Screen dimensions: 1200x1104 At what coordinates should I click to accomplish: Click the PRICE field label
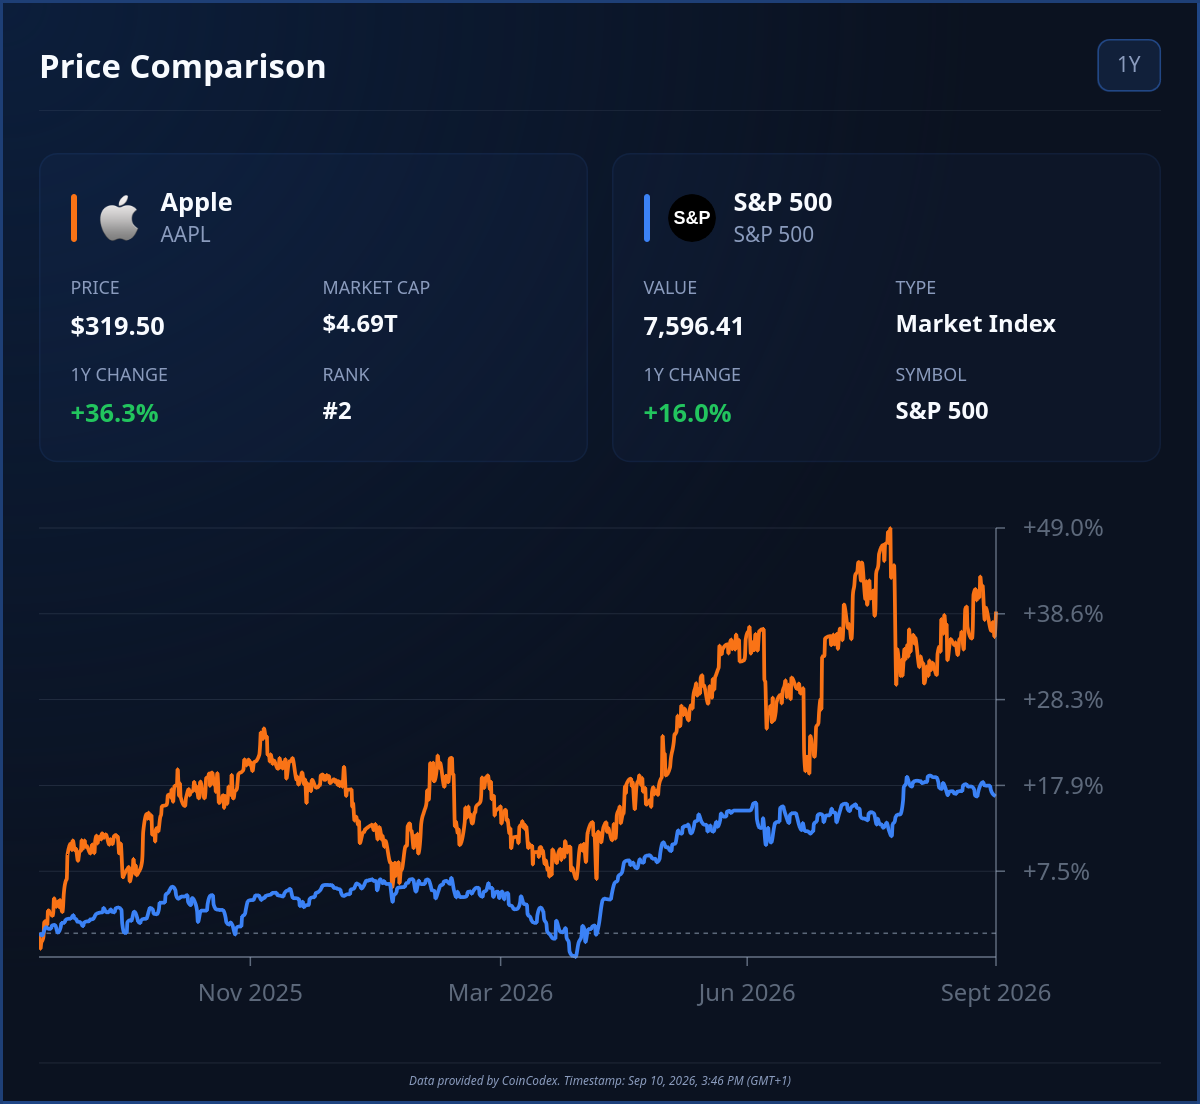pyautogui.click(x=95, y=288)
